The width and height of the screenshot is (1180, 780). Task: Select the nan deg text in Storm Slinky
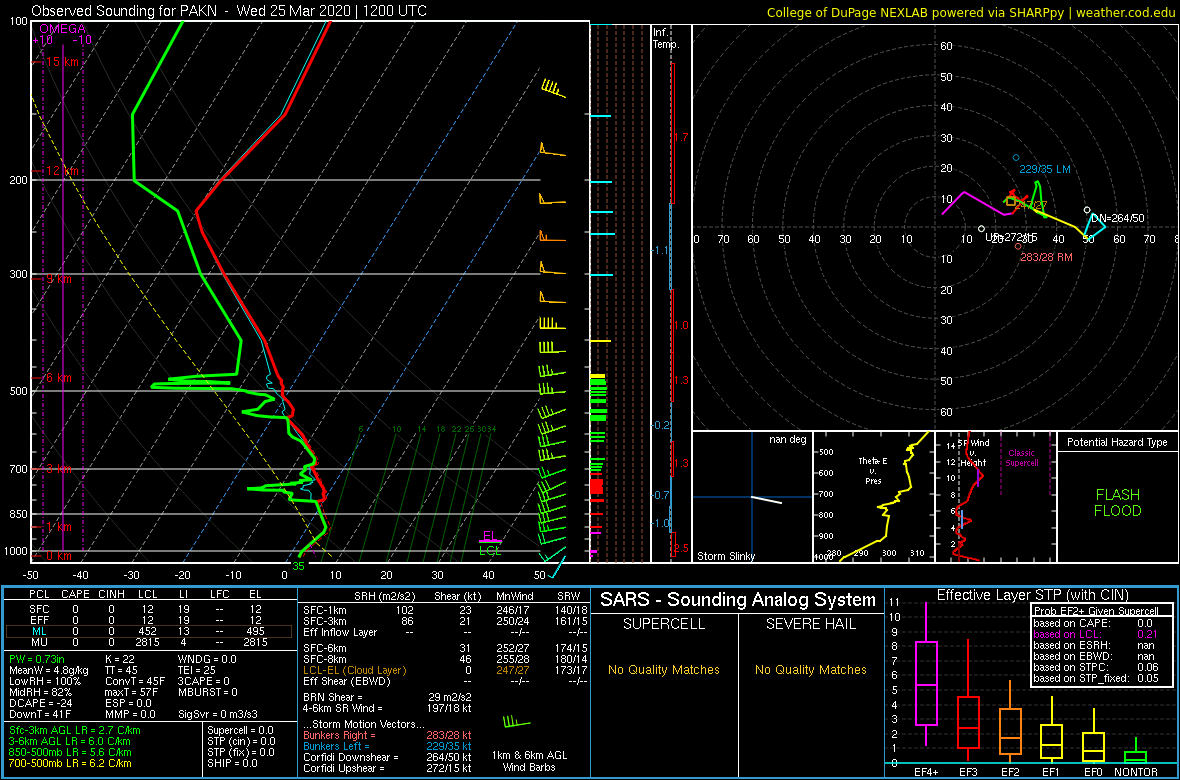(x=786, y=440)
